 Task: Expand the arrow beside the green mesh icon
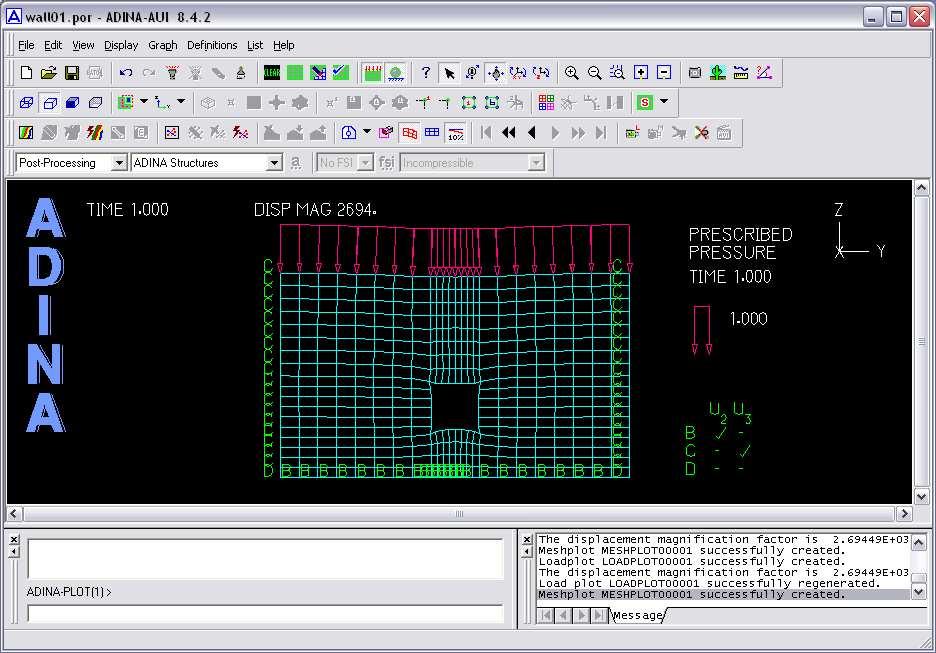click(144, 101)
